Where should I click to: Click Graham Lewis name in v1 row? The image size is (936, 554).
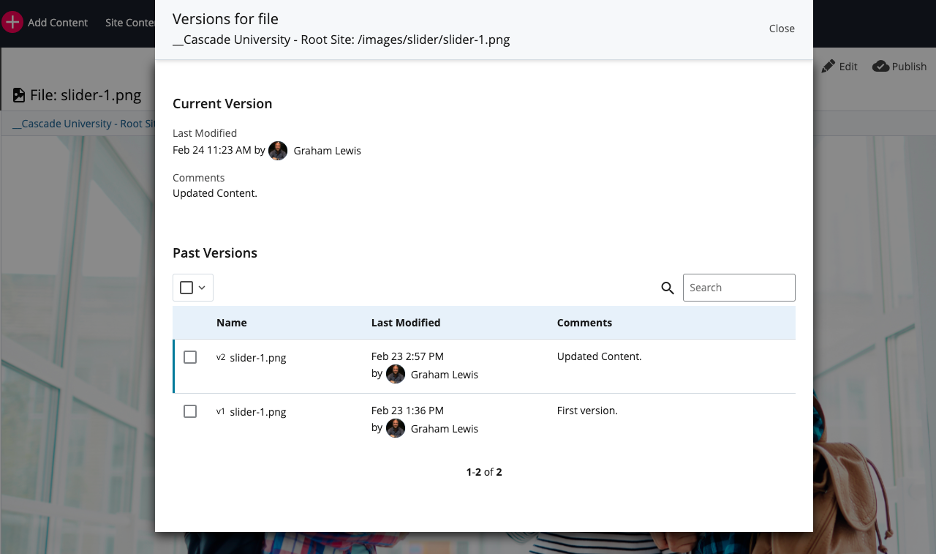click(x=444, y=429)
